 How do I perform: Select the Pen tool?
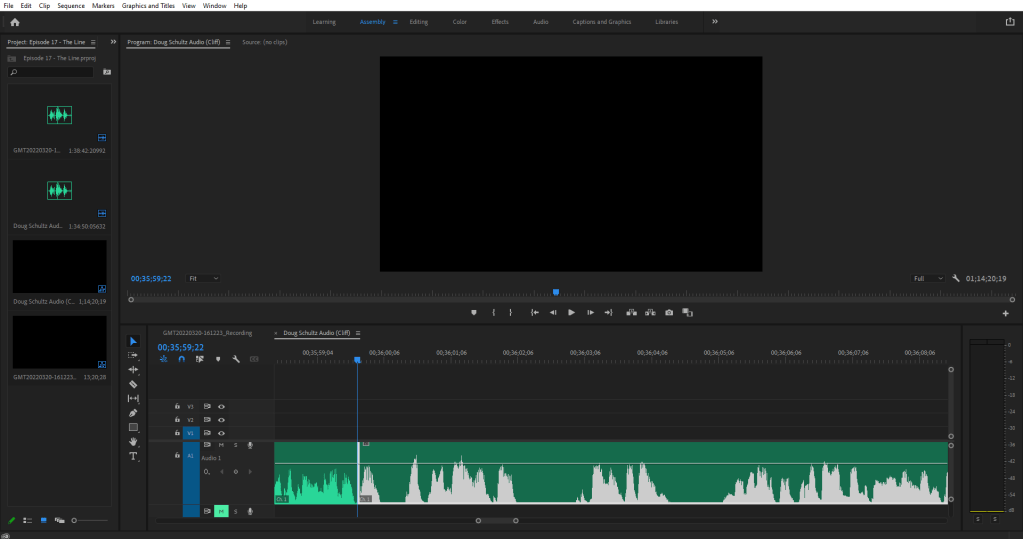tap(133, 413)
